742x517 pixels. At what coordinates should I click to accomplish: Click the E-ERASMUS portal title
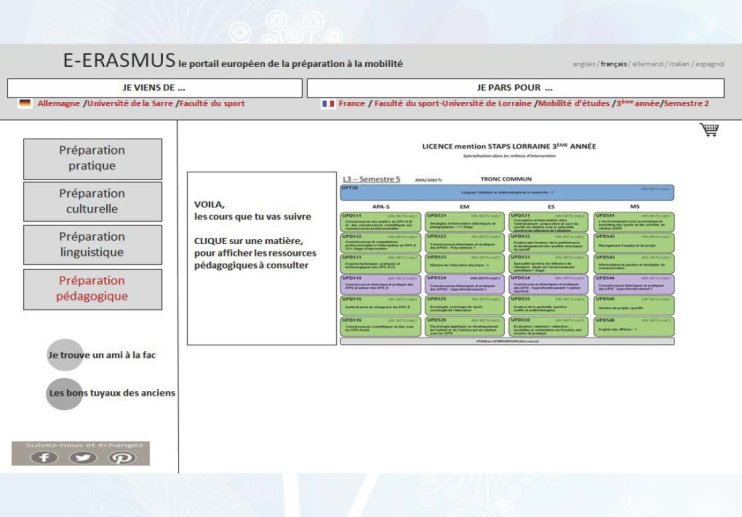click(119, 61)
